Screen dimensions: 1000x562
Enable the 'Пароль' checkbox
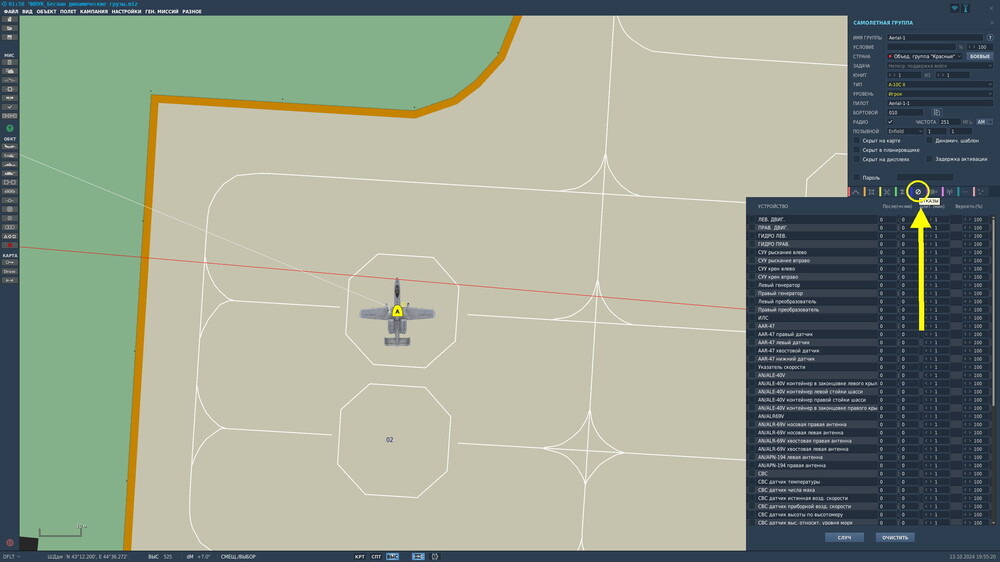point(857,177)
